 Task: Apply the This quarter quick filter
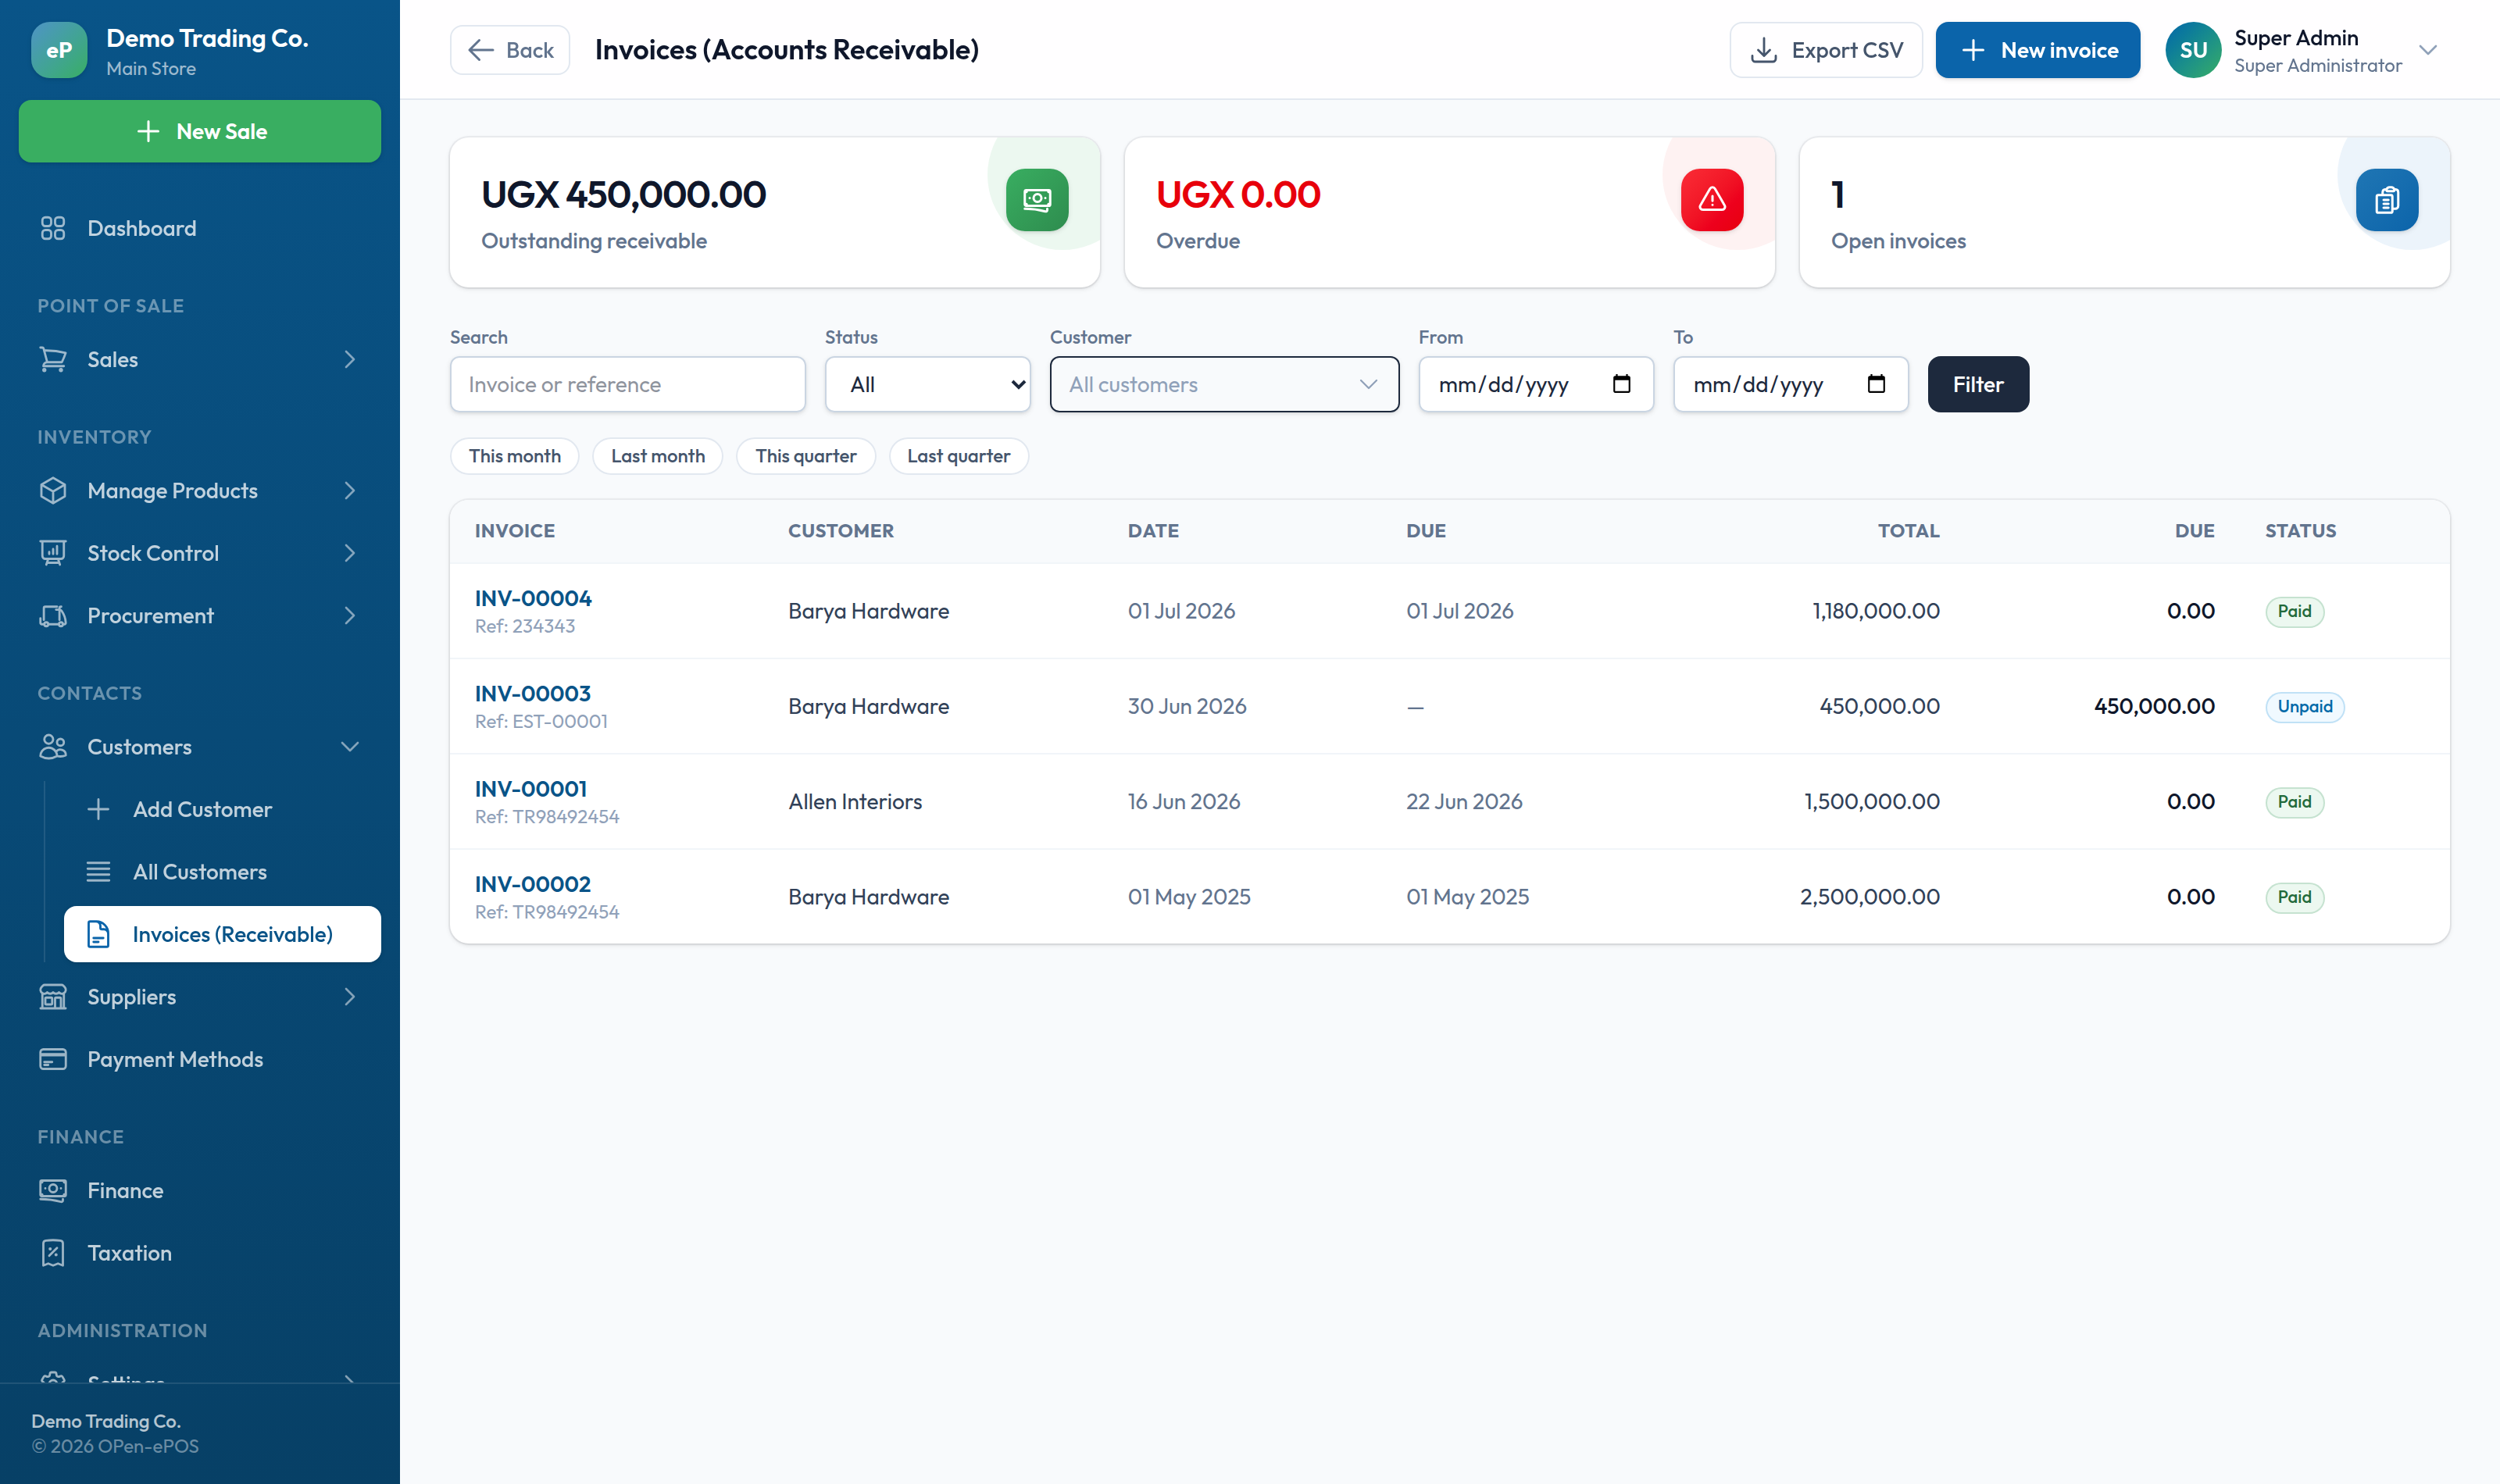pyautogui.click(x=806, y=456)
